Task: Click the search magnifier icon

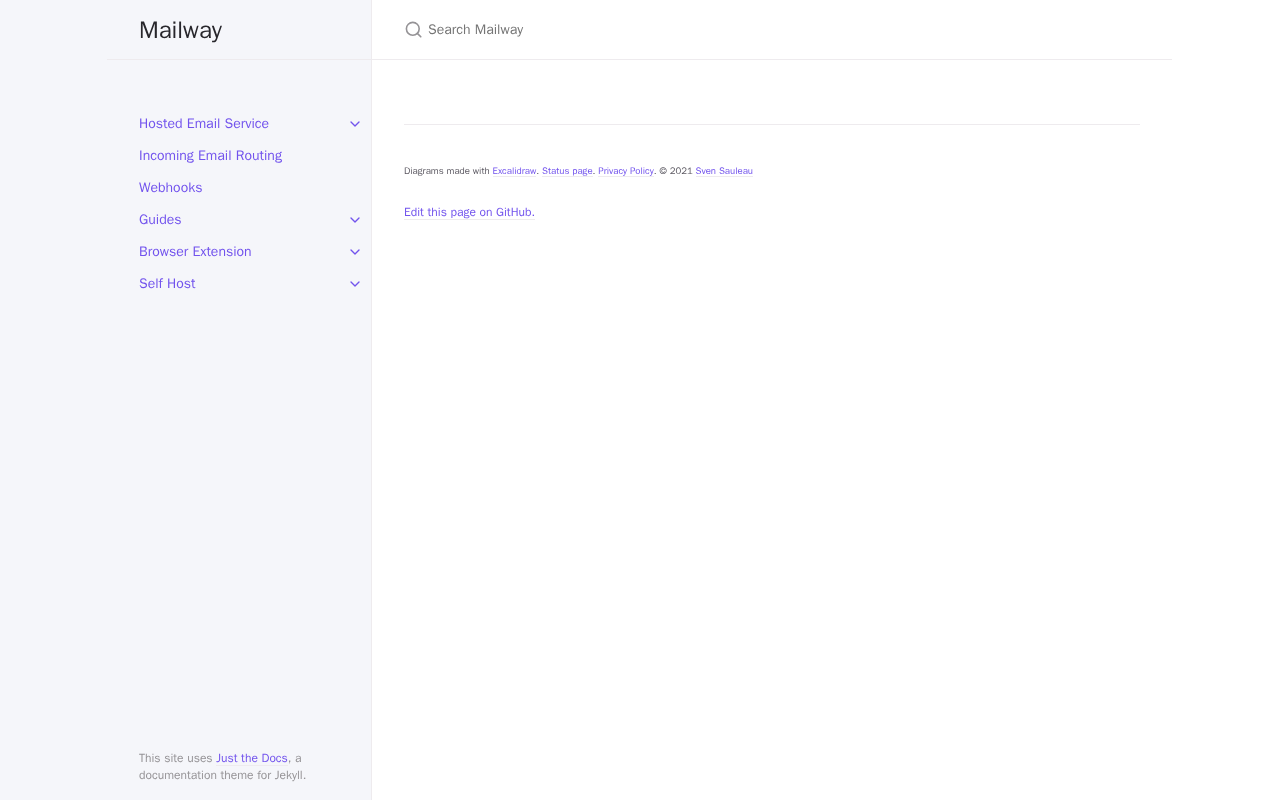Action: 413,30
